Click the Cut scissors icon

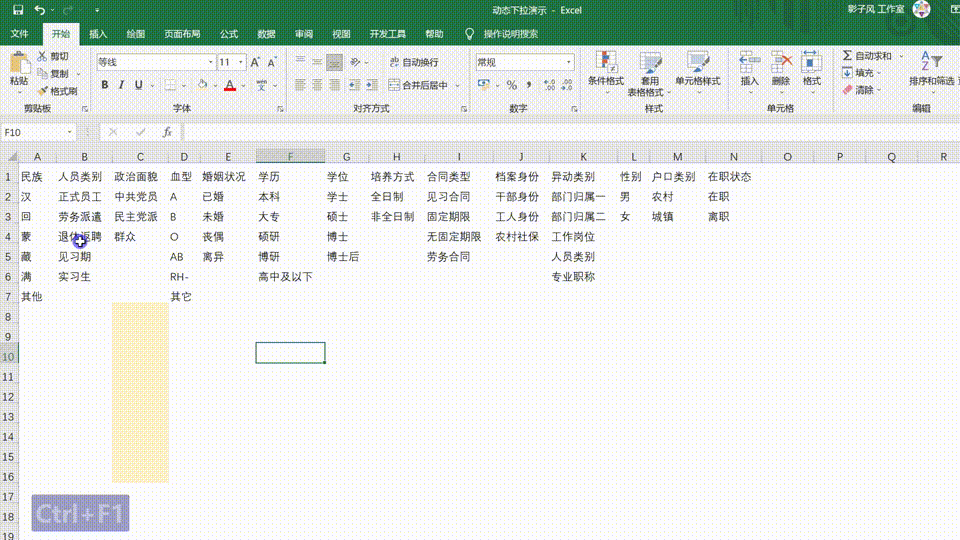click(x=42, y=56)
